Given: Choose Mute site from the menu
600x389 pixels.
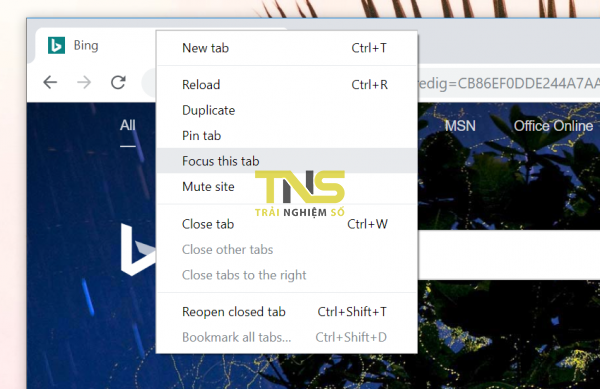Looking at the screenshot, I should click(x=287, y=186).
